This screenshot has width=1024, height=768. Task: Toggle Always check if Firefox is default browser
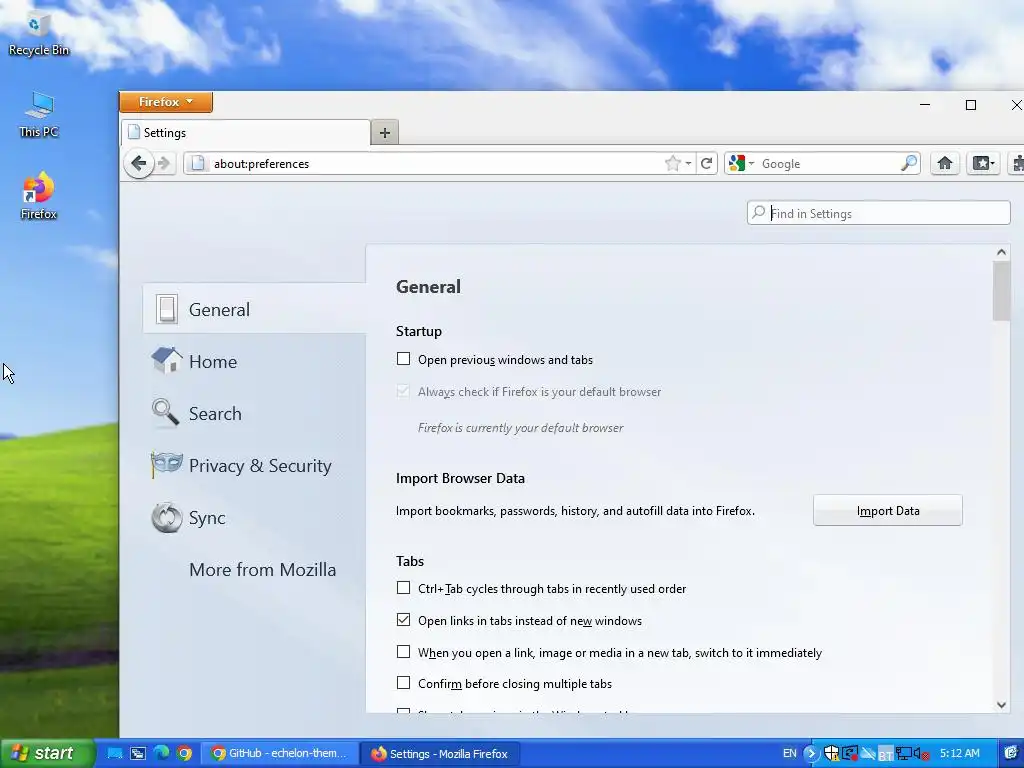tap(404, 391)
